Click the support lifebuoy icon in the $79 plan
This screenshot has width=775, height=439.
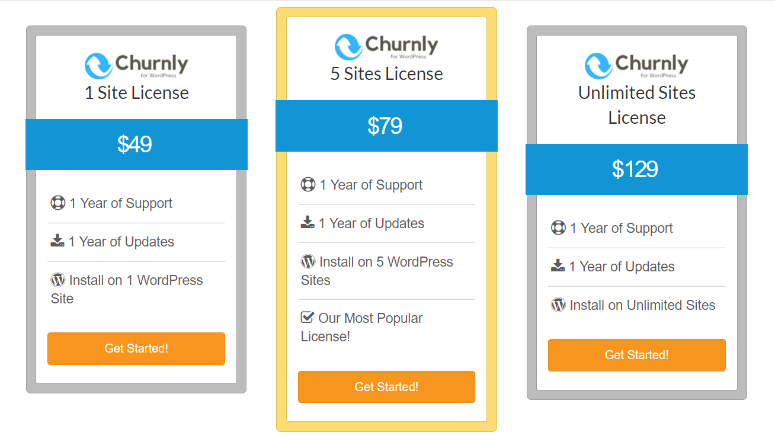(308, 184)
